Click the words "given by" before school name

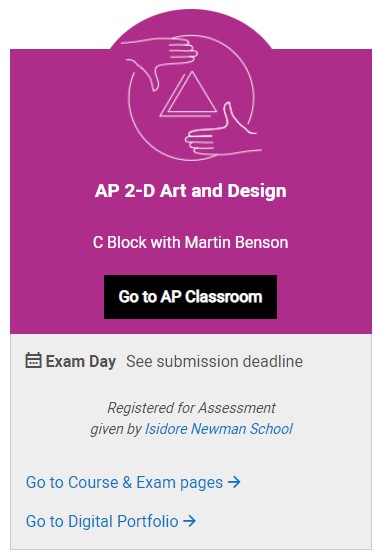116,429
